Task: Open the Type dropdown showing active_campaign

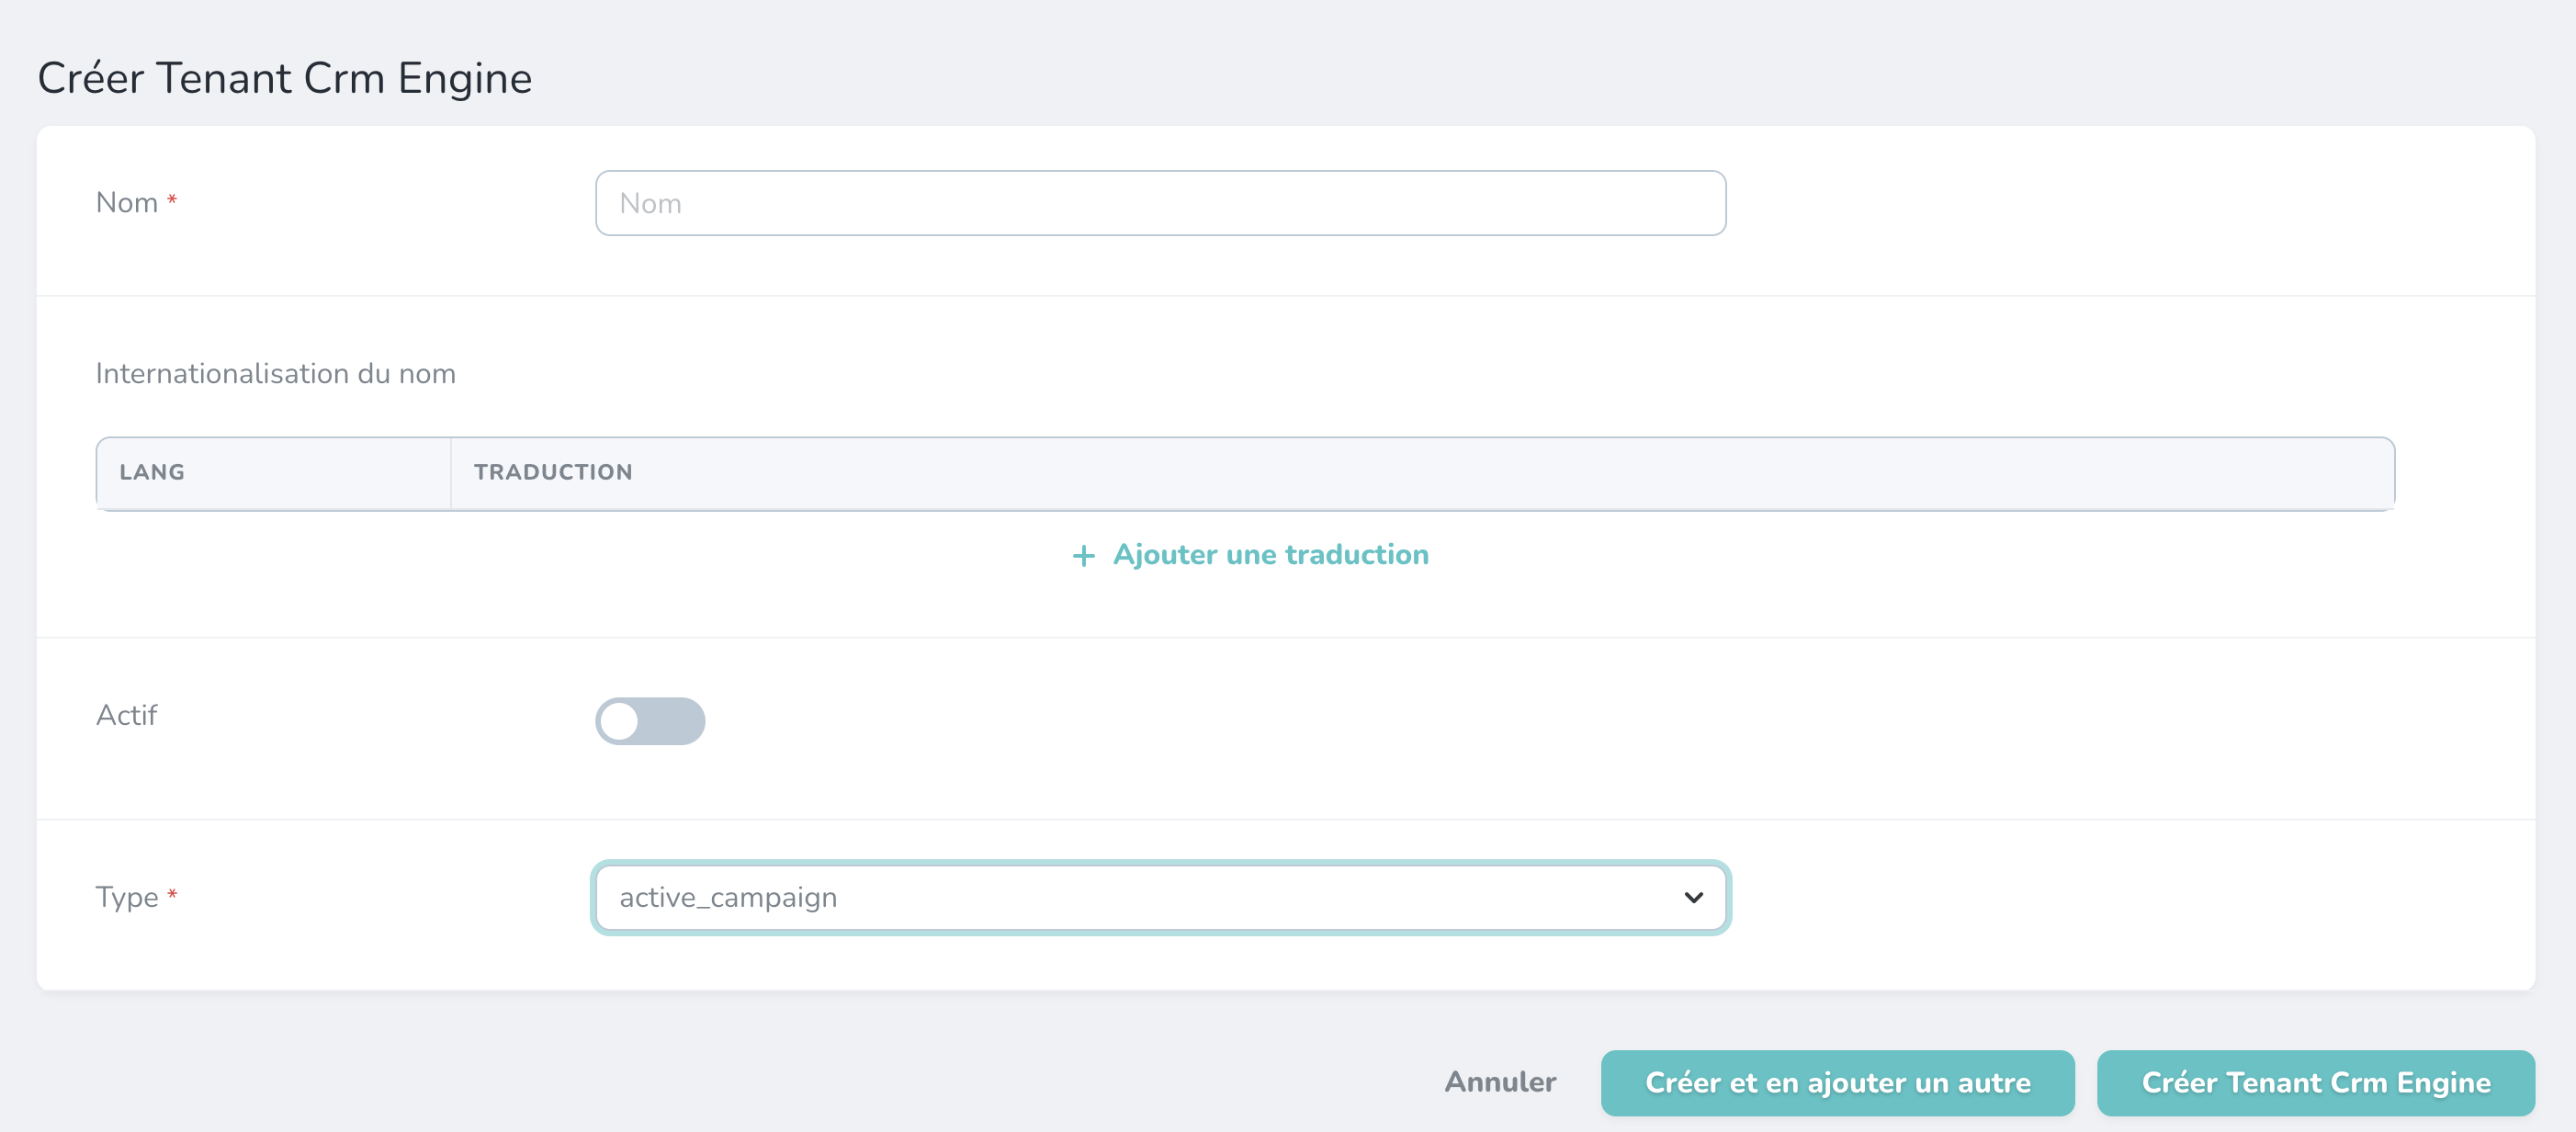Action: click(x=1160, y=897)
